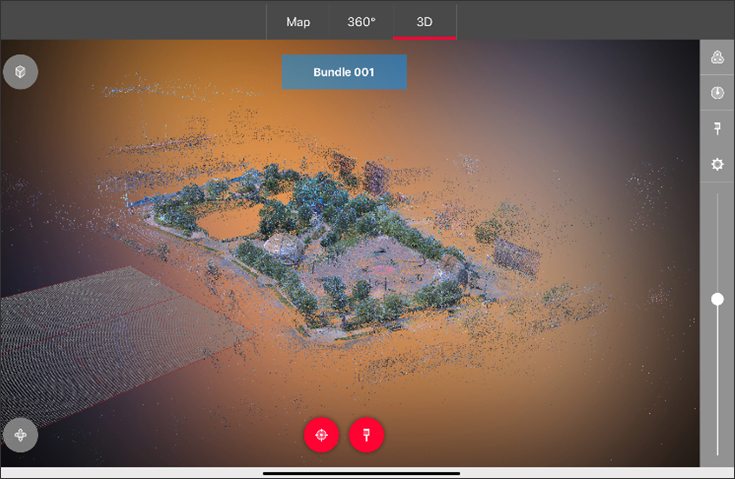This screenshot has width=735, height=479.
Task: Open settings gear in right sidebar
Action: [x=717, y=164]
